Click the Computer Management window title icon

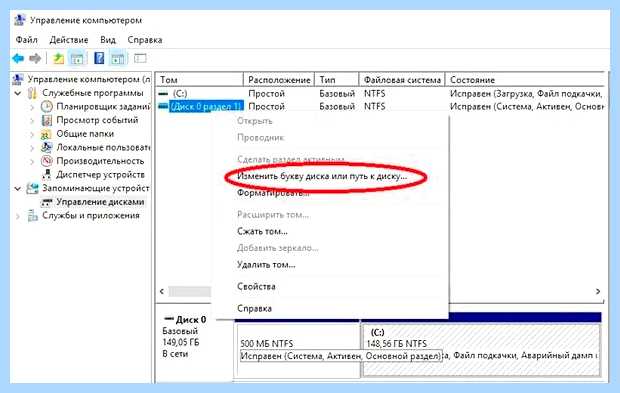point(20,20)
